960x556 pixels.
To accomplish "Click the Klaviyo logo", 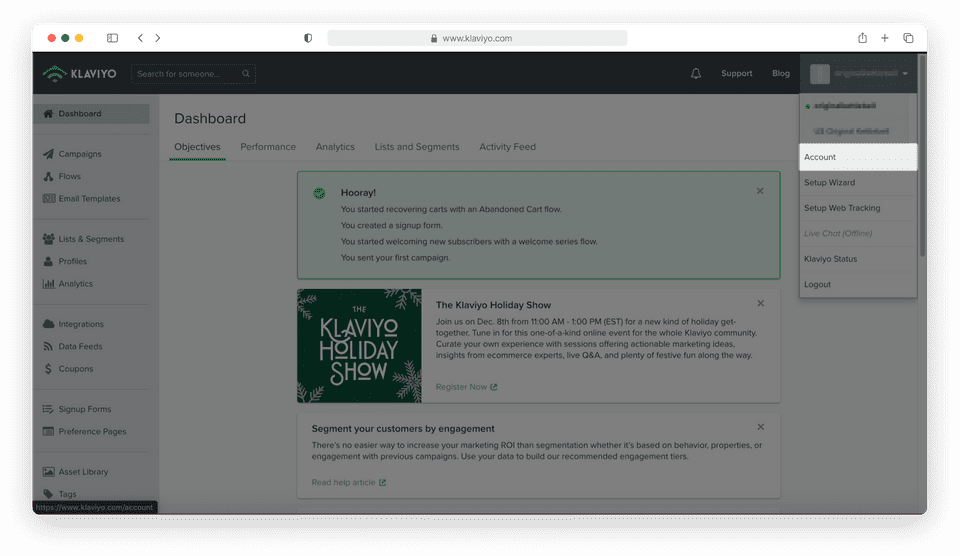I will click(x=80, y=73).
